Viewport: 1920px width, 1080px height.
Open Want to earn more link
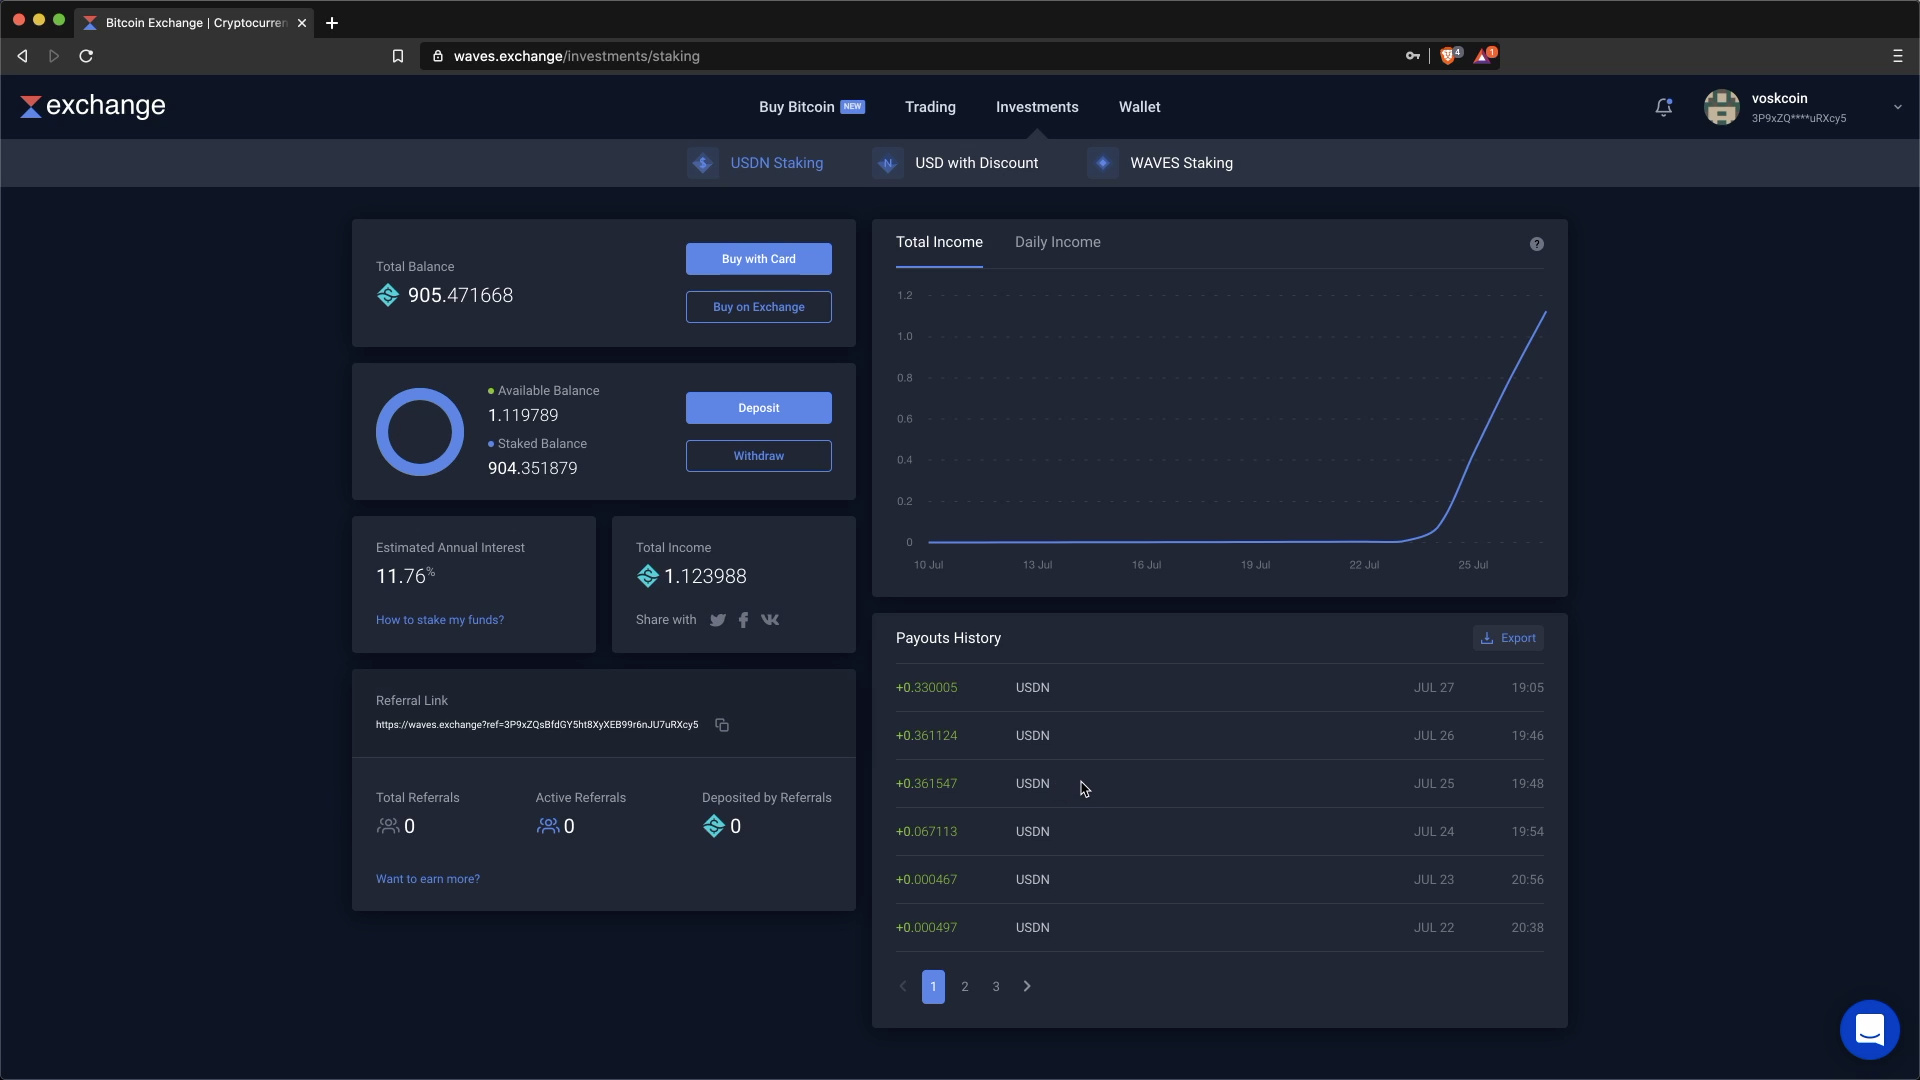[428, 879]
